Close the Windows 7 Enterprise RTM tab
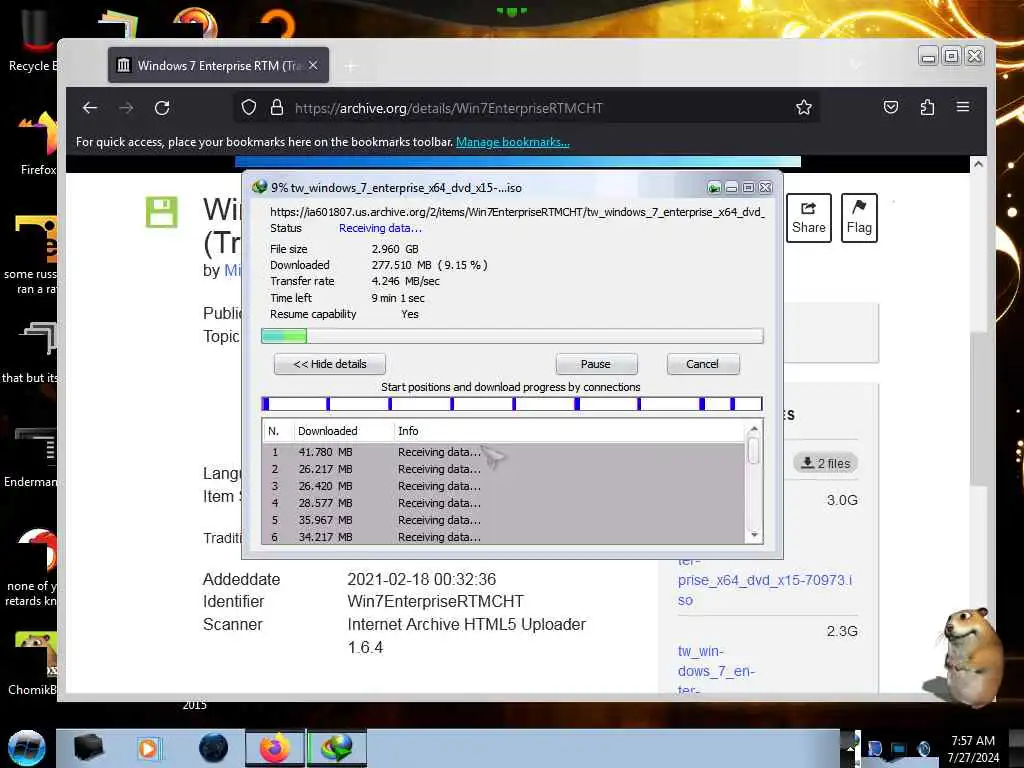The height and width of the screenshot is (768, 1024). [313, 65]
